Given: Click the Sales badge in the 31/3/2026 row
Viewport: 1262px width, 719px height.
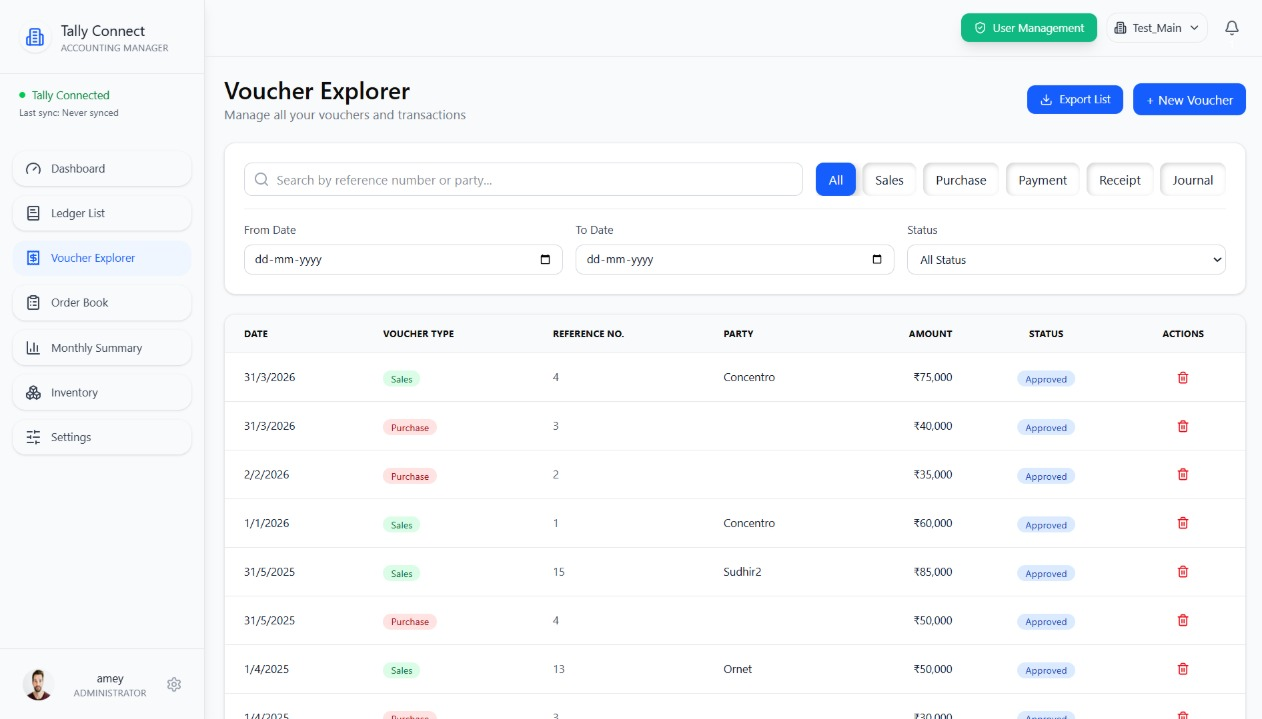Looking at the screenshot, I should [x=401, y=379].
